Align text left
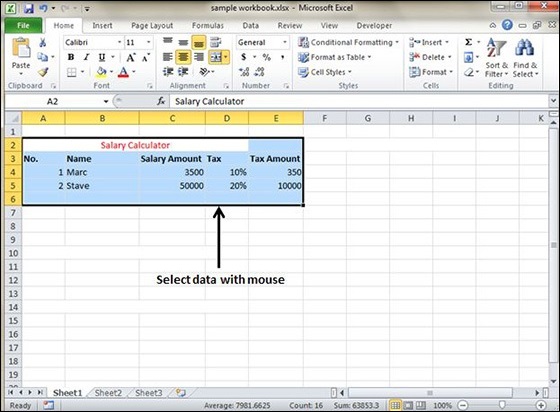Screen dimensions: 560x412 click(x=168, y=57)
